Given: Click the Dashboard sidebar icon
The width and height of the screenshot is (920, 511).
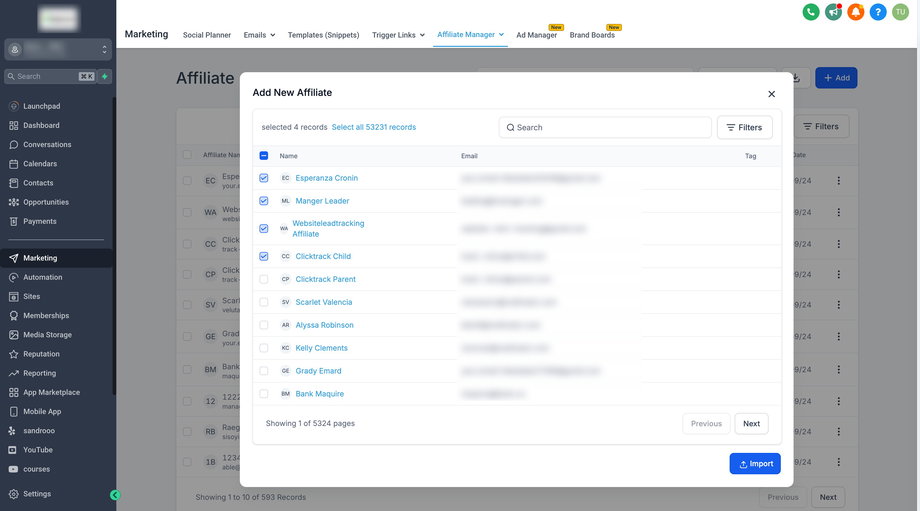Looking at the screenshot, I should click(x=13, y=126).
